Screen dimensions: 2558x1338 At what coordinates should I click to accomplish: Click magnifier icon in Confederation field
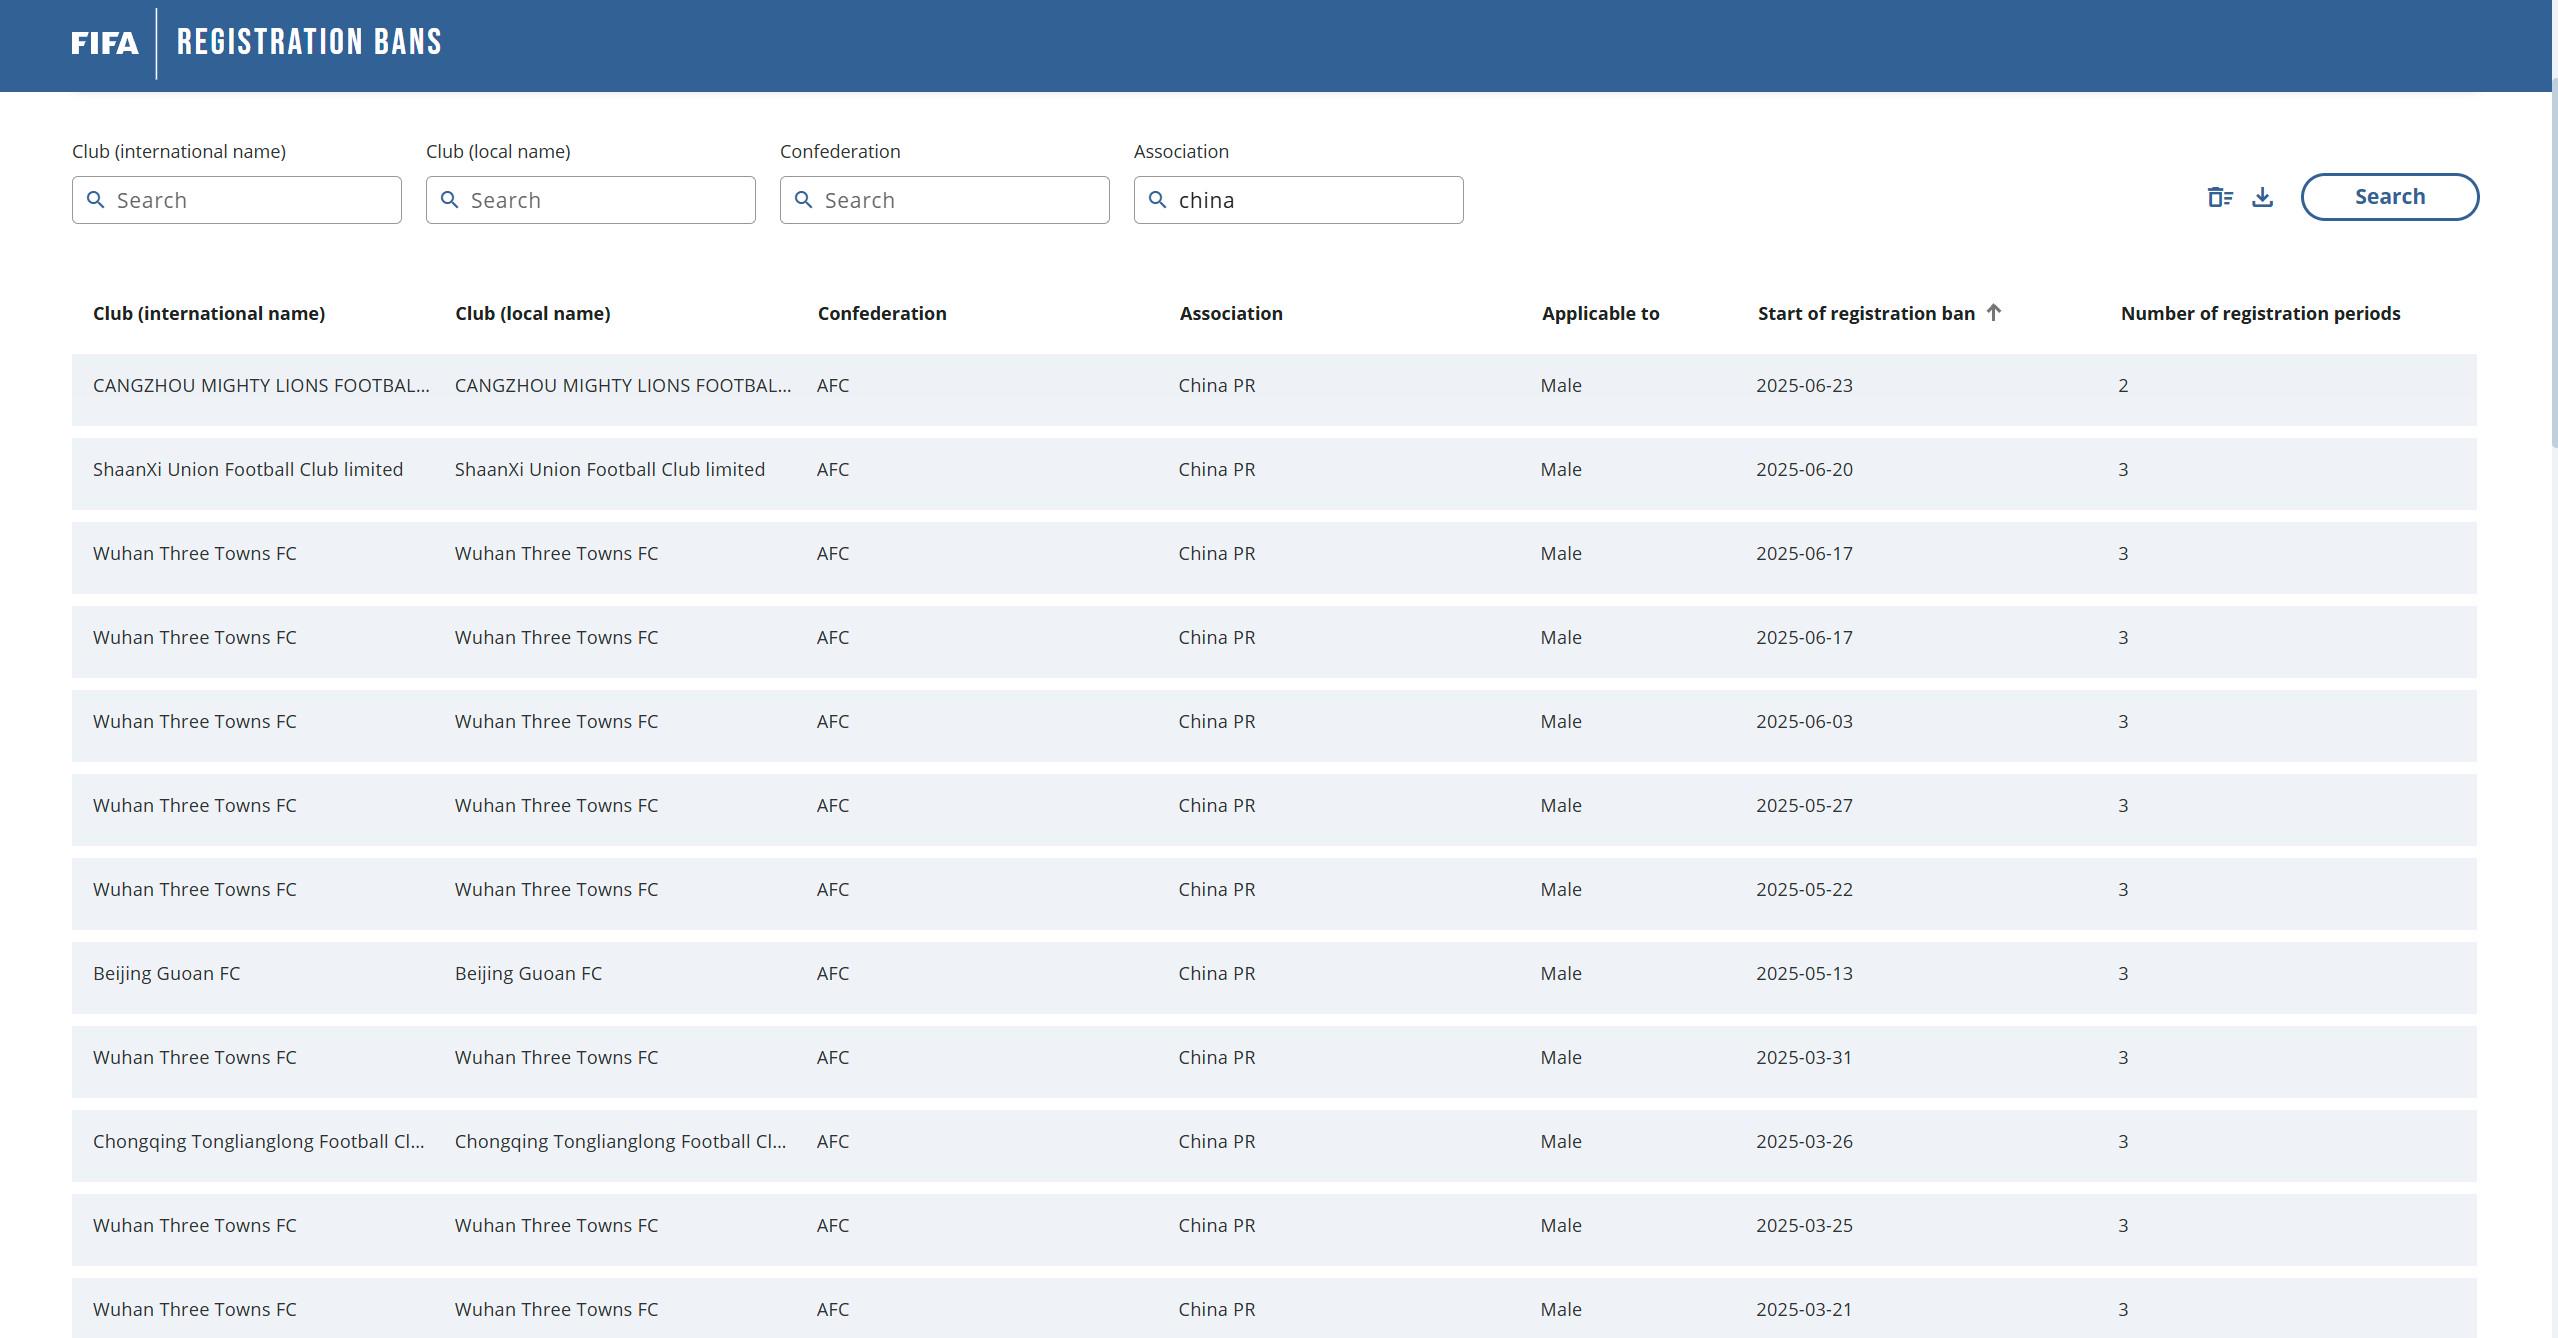[803, 200]
